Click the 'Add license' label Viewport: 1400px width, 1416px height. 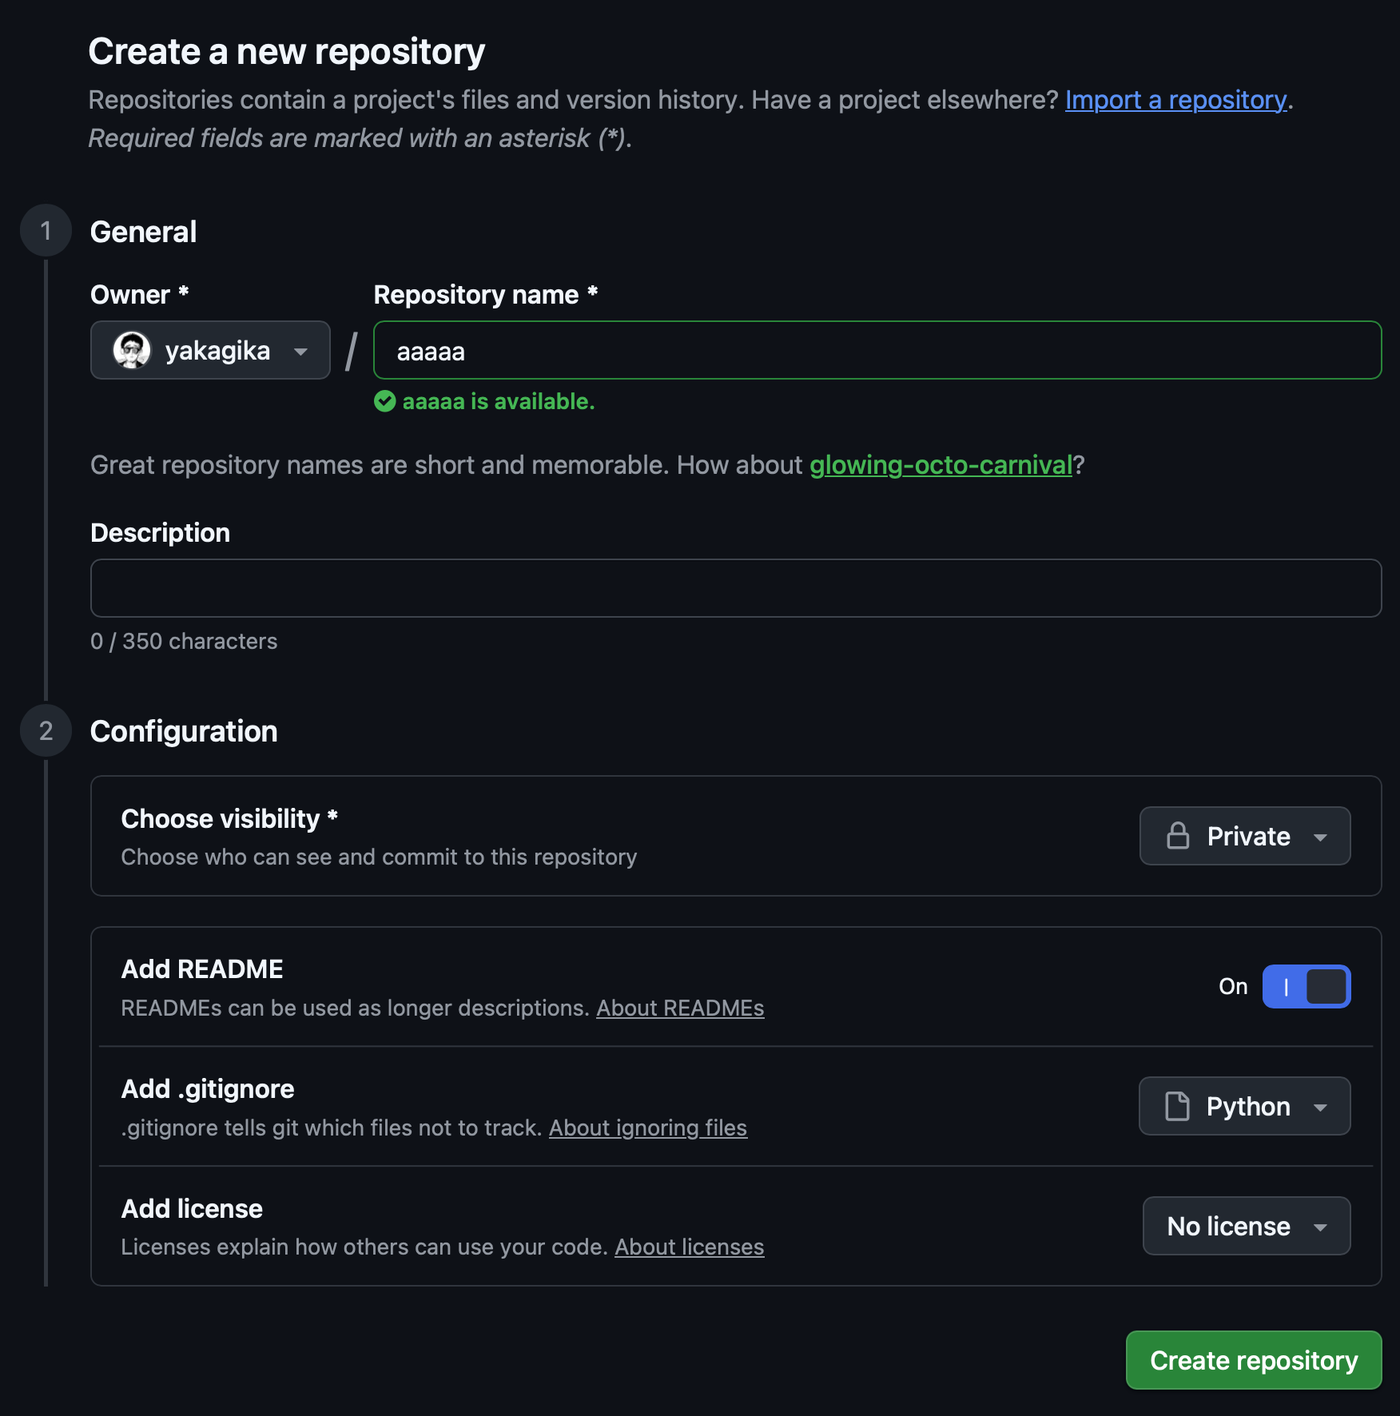click(192, 1209)
